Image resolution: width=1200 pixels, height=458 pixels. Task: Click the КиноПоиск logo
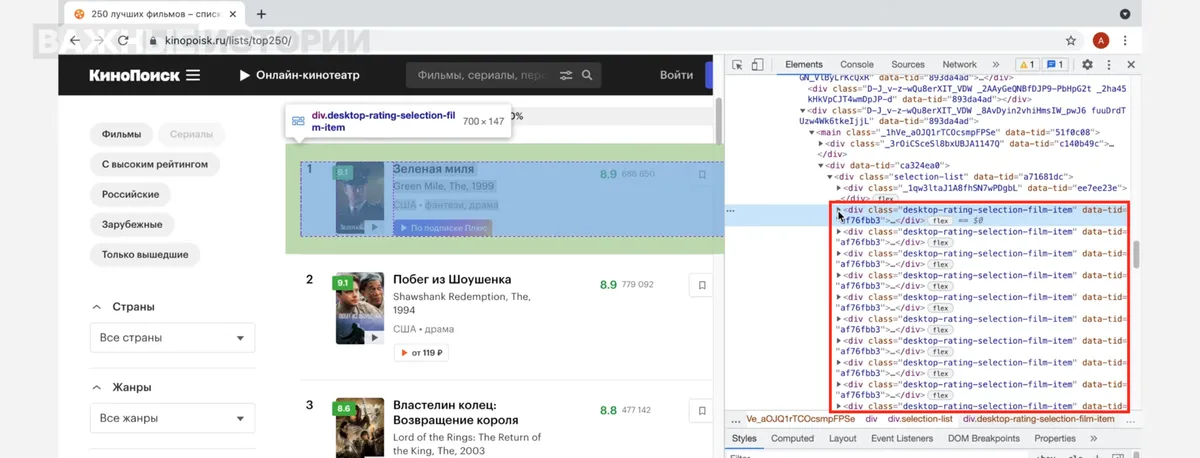[x=134, y=75]
